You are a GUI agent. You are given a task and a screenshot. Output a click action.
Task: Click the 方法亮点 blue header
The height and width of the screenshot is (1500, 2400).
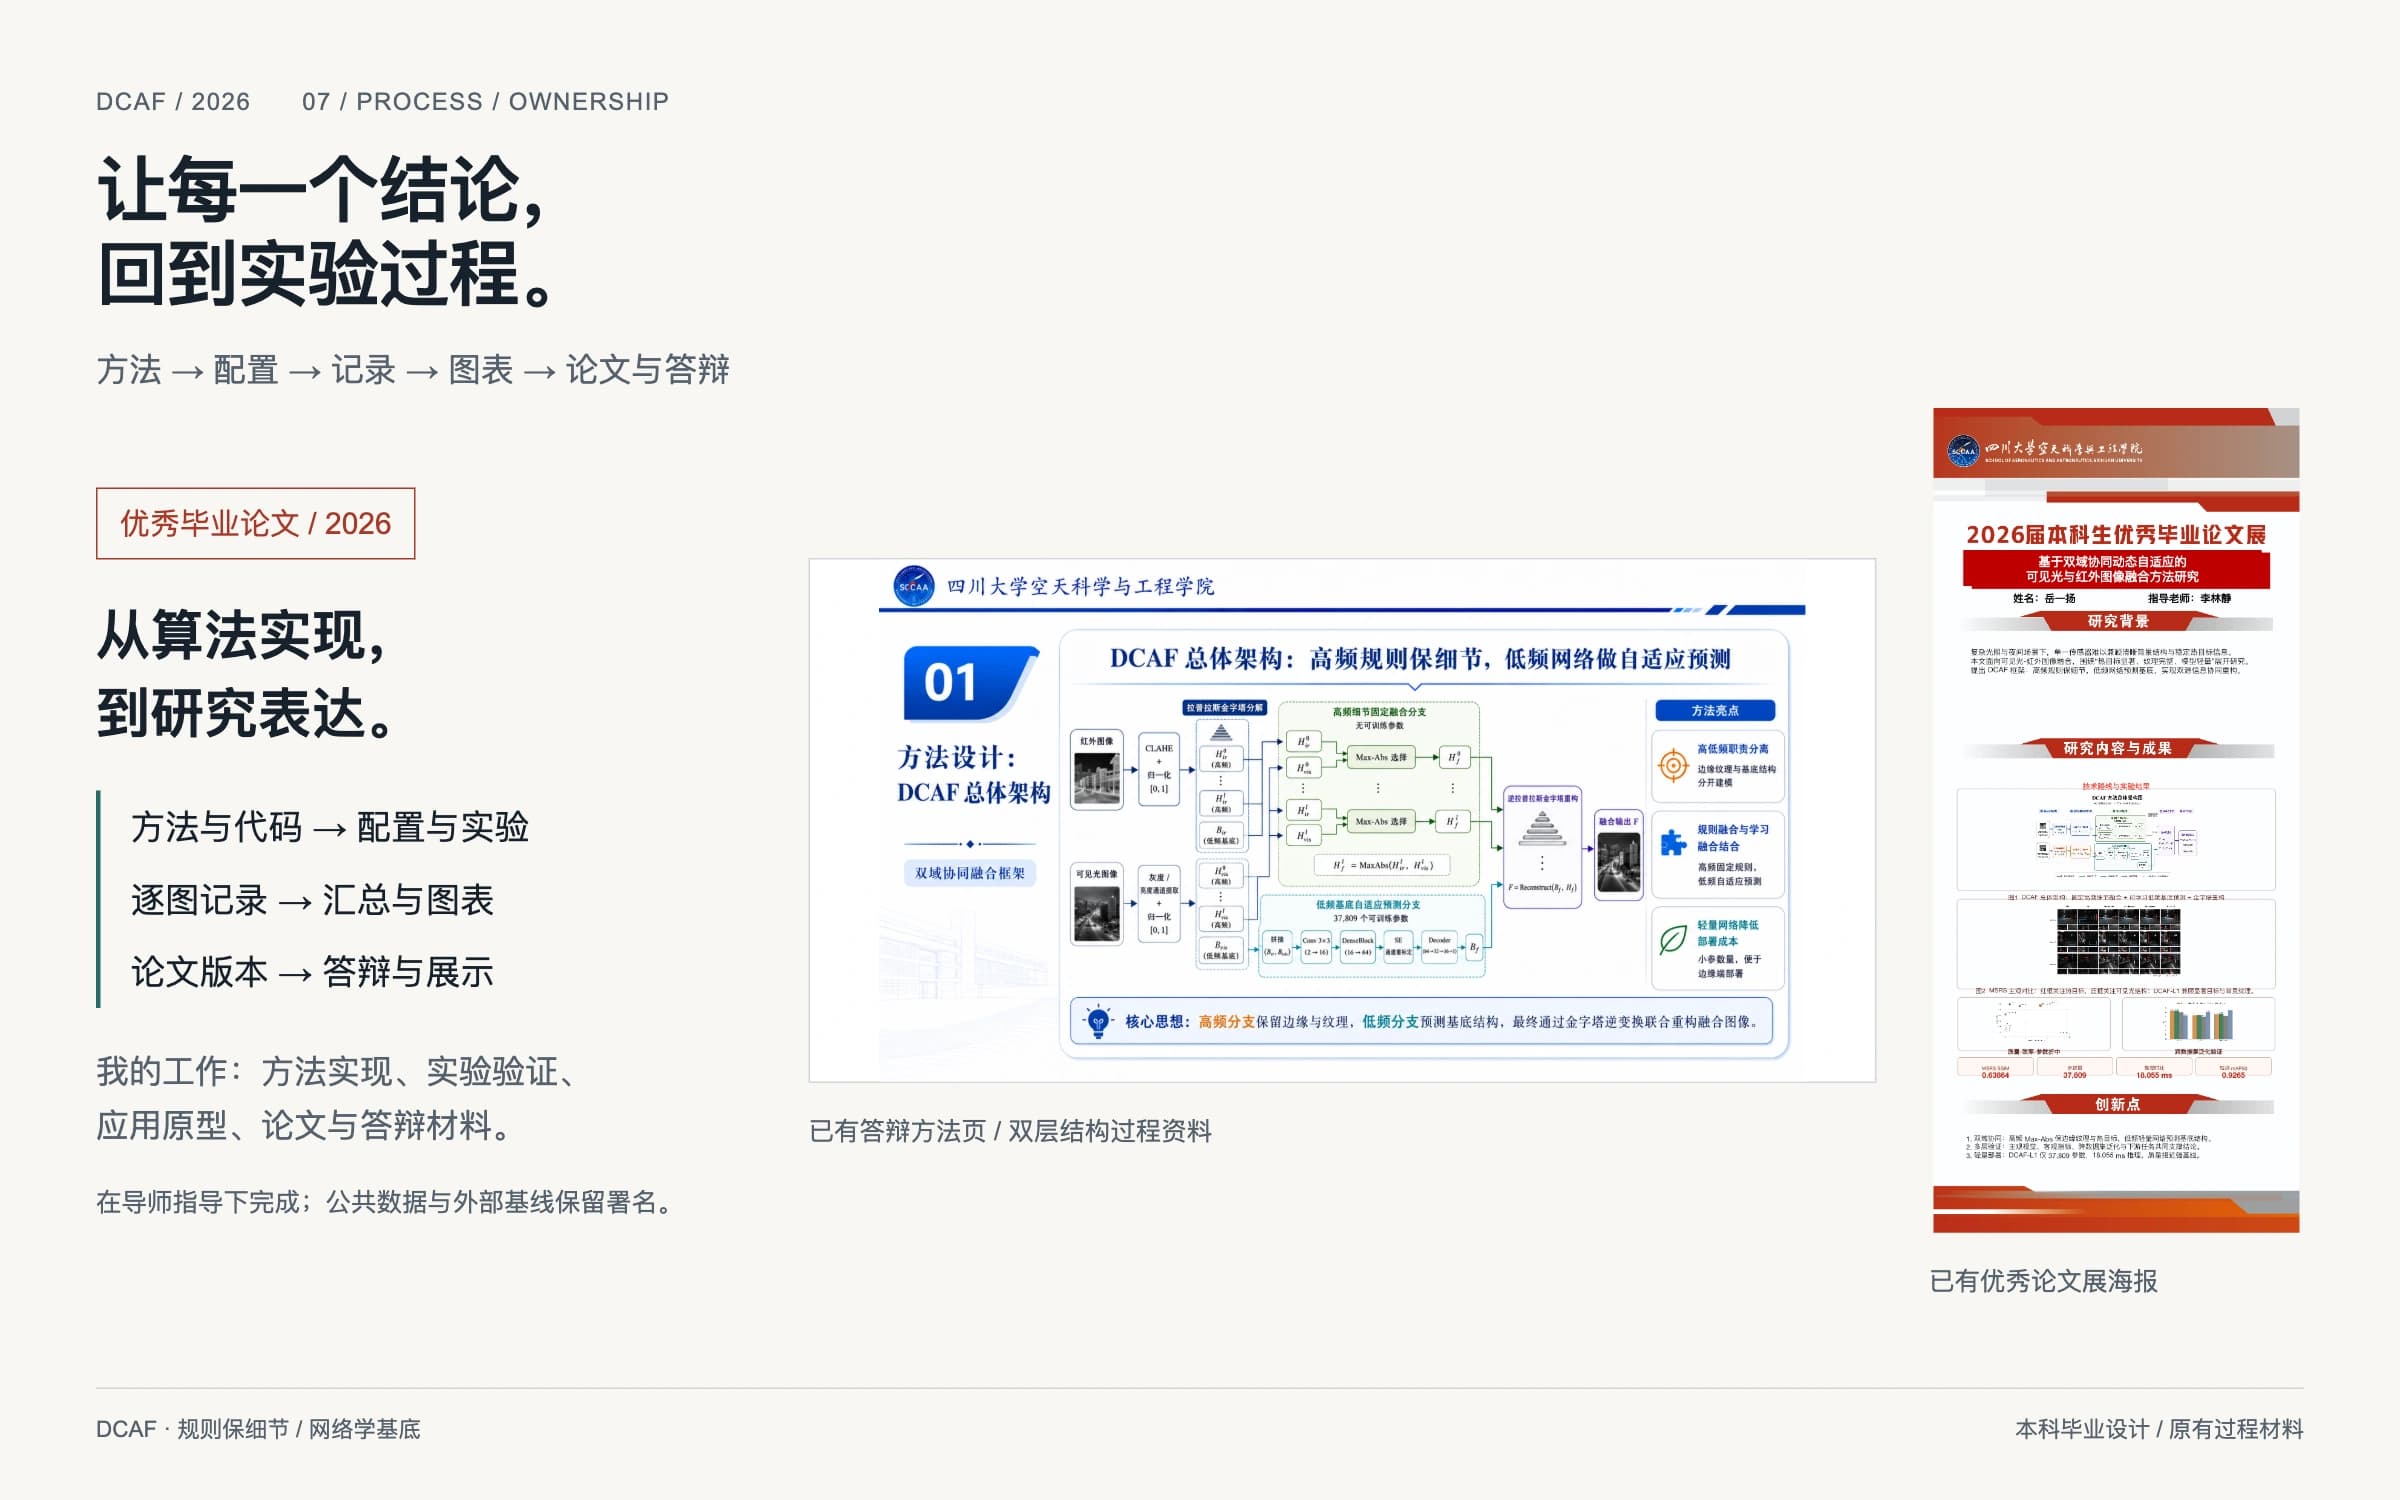(x=1715, y=710)
